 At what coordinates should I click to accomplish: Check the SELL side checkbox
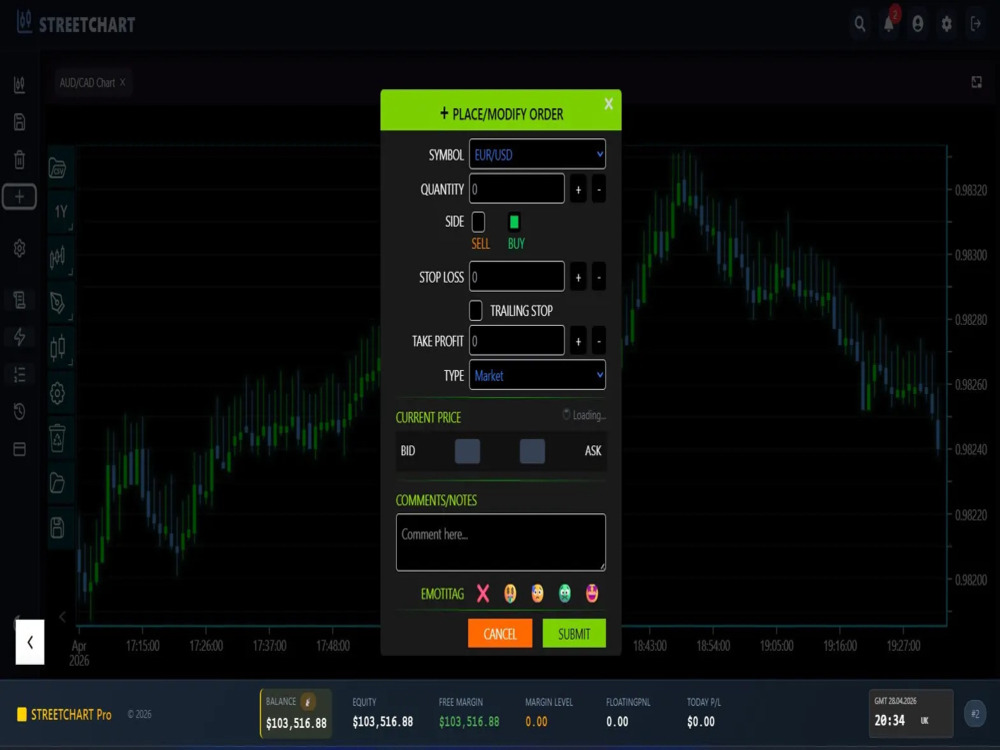478,222
